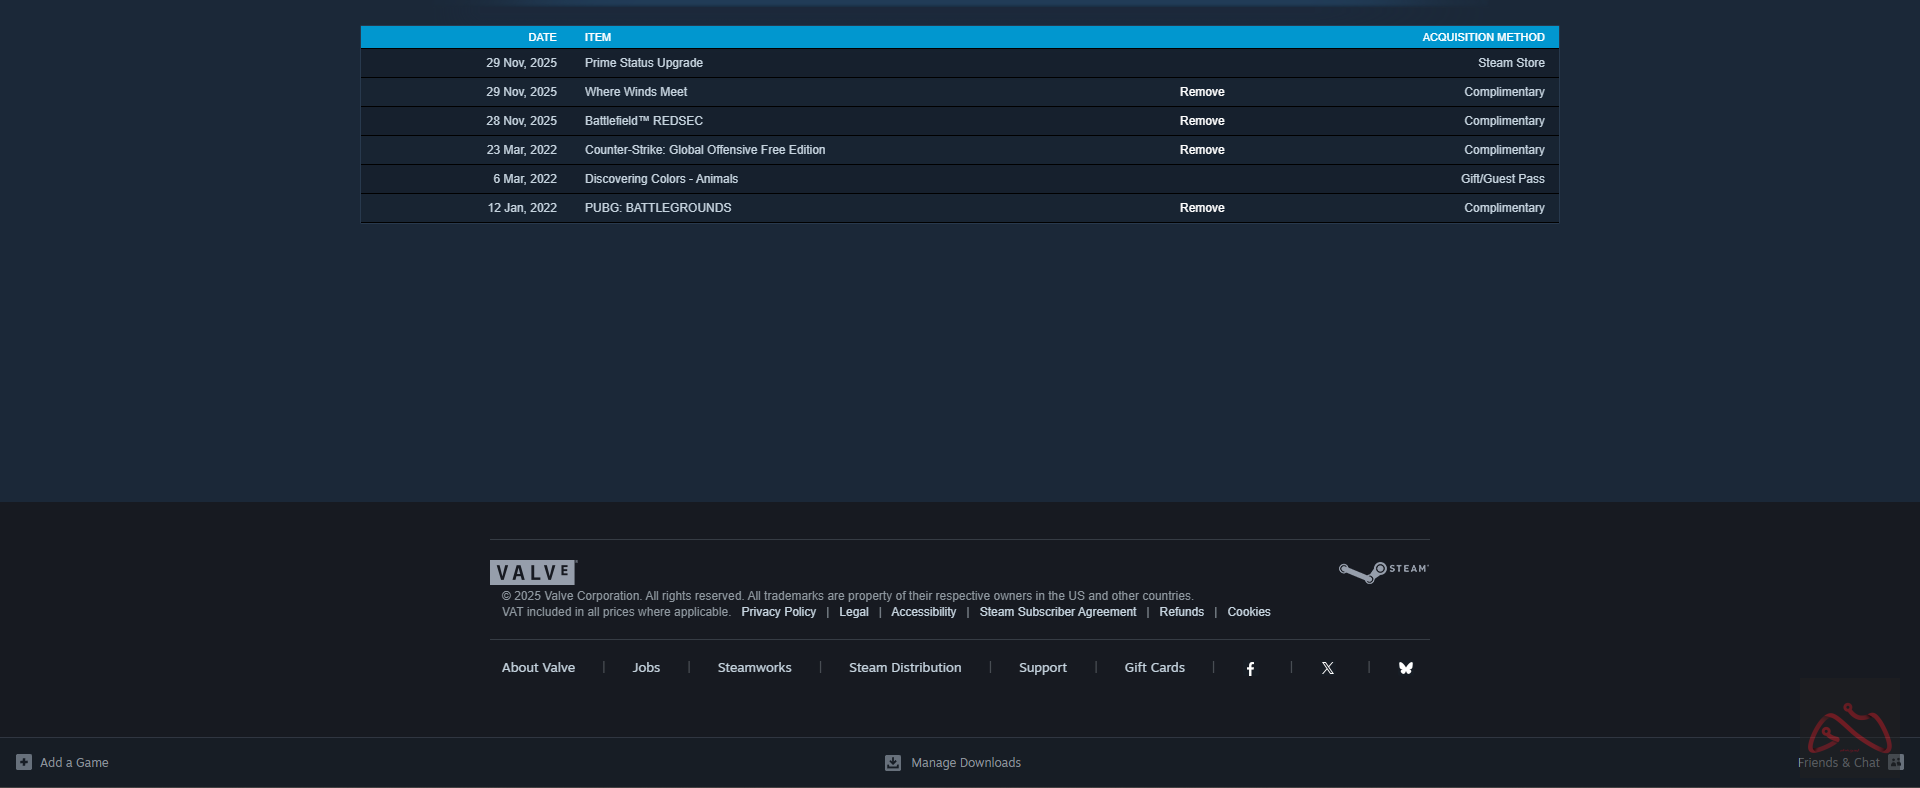Remove PUBG: BATTLEGROUNDS license
Image resolution: width=1920 pixels, height=788 pixels.
(x=1202, y=208)
